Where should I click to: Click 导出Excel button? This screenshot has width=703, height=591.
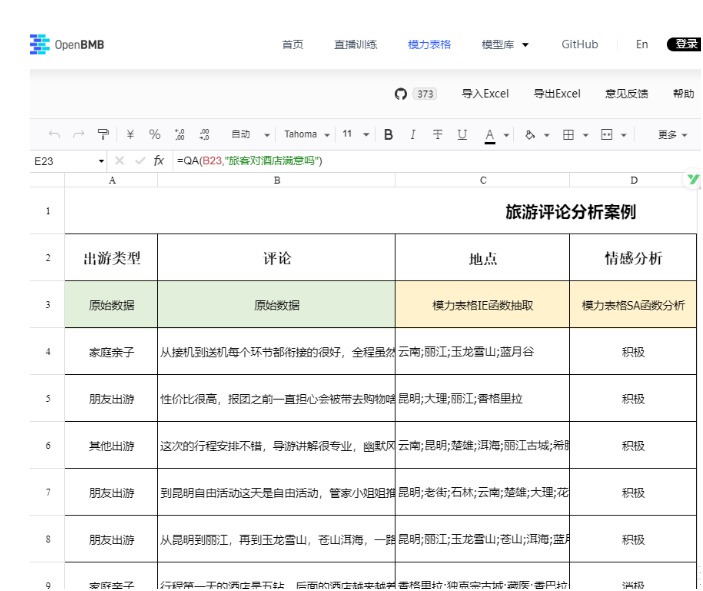tap(557, 94)
